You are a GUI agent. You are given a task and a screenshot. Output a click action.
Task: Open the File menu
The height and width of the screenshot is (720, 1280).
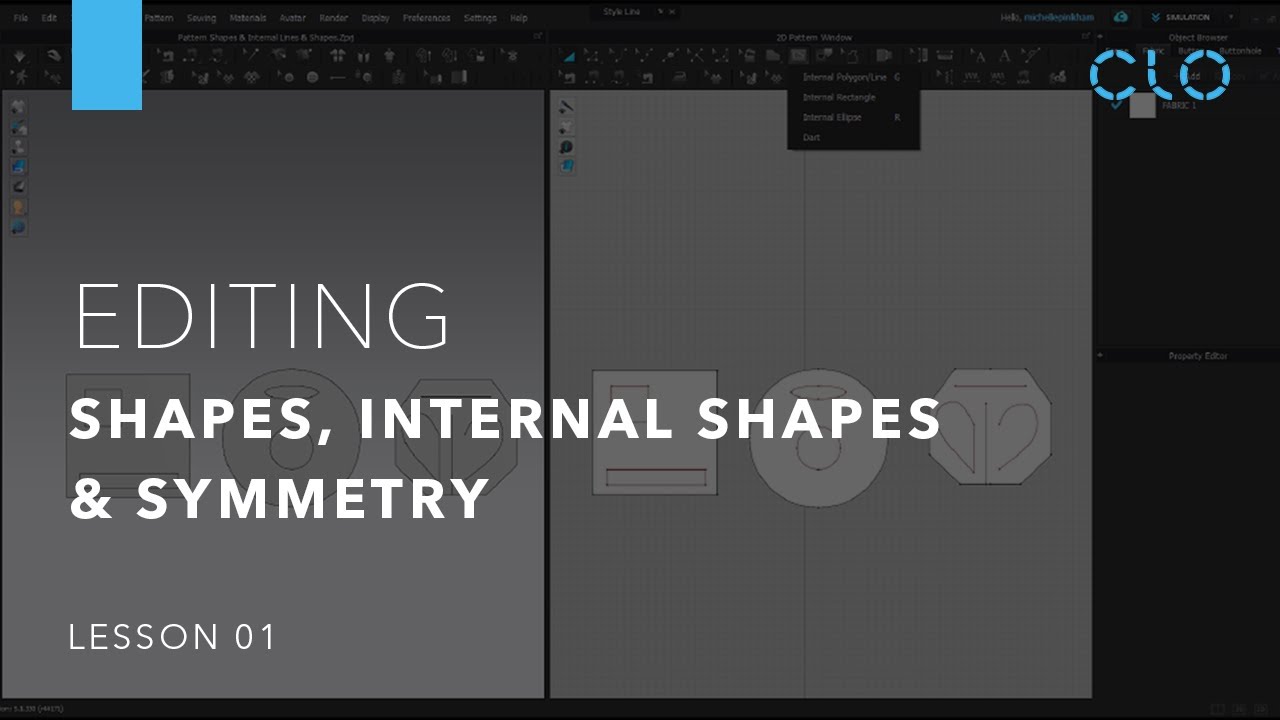pos(21,18)
